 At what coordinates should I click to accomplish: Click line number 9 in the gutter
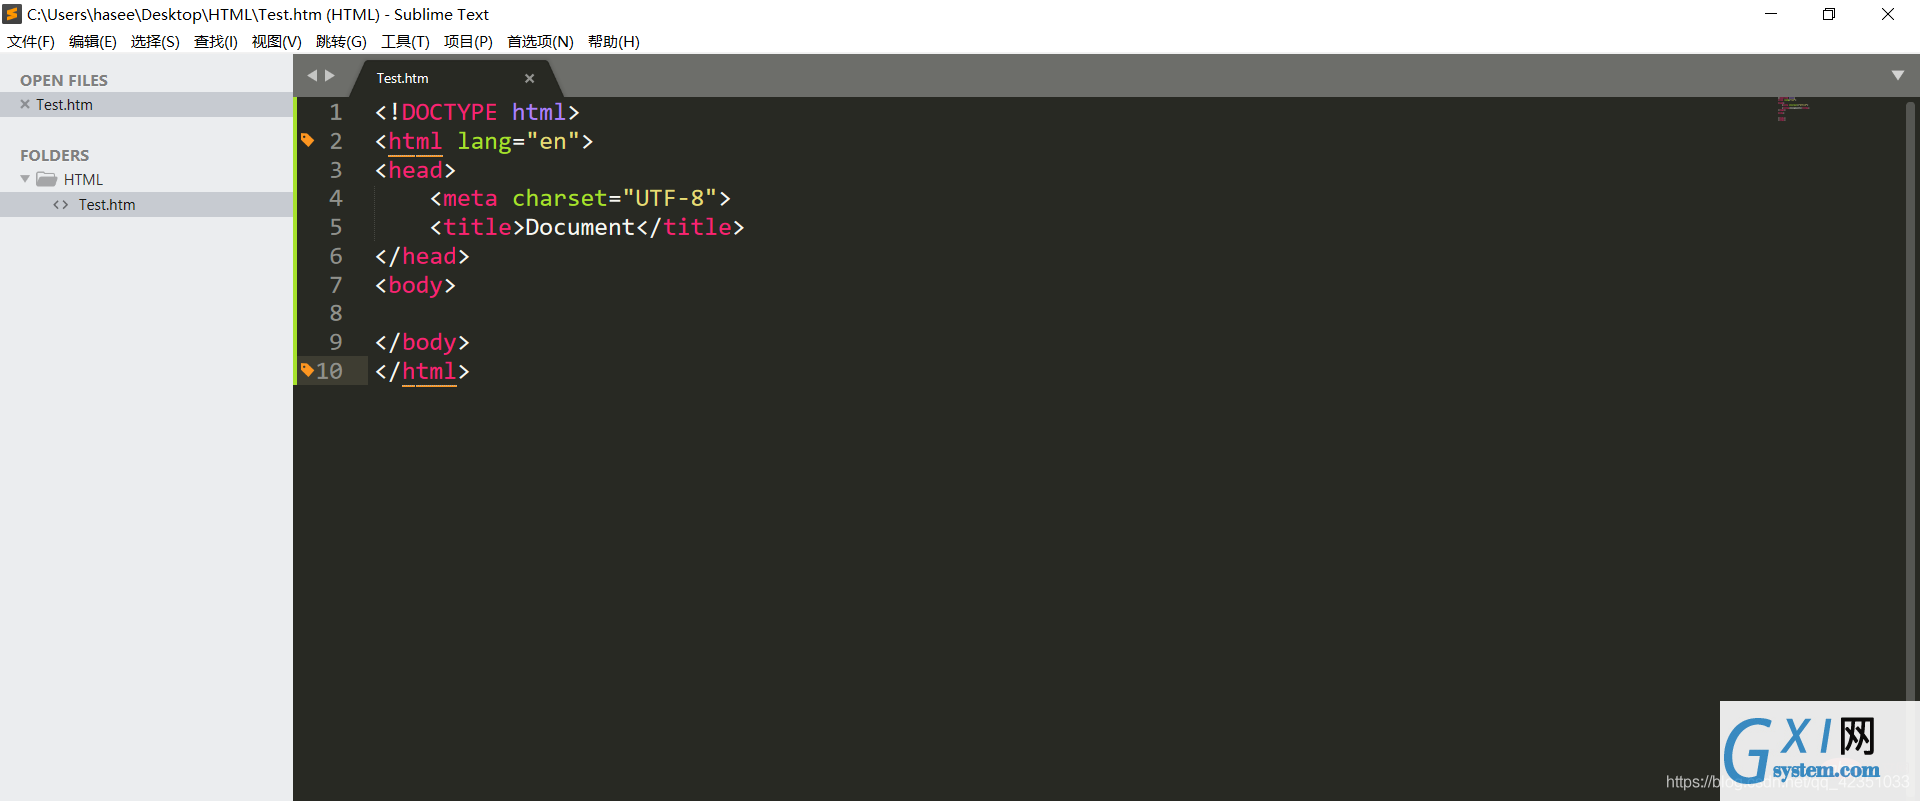pos(336,342)
